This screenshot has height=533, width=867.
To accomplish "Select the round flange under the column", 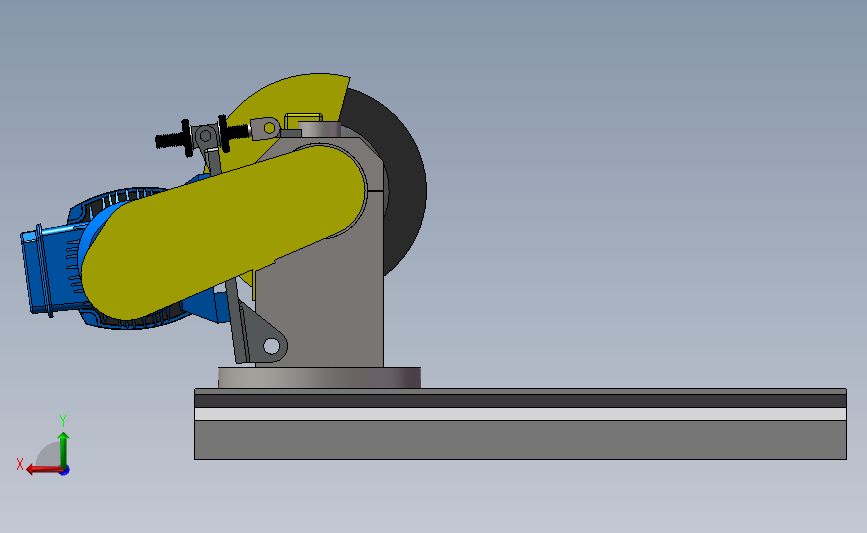I will 320,377.
